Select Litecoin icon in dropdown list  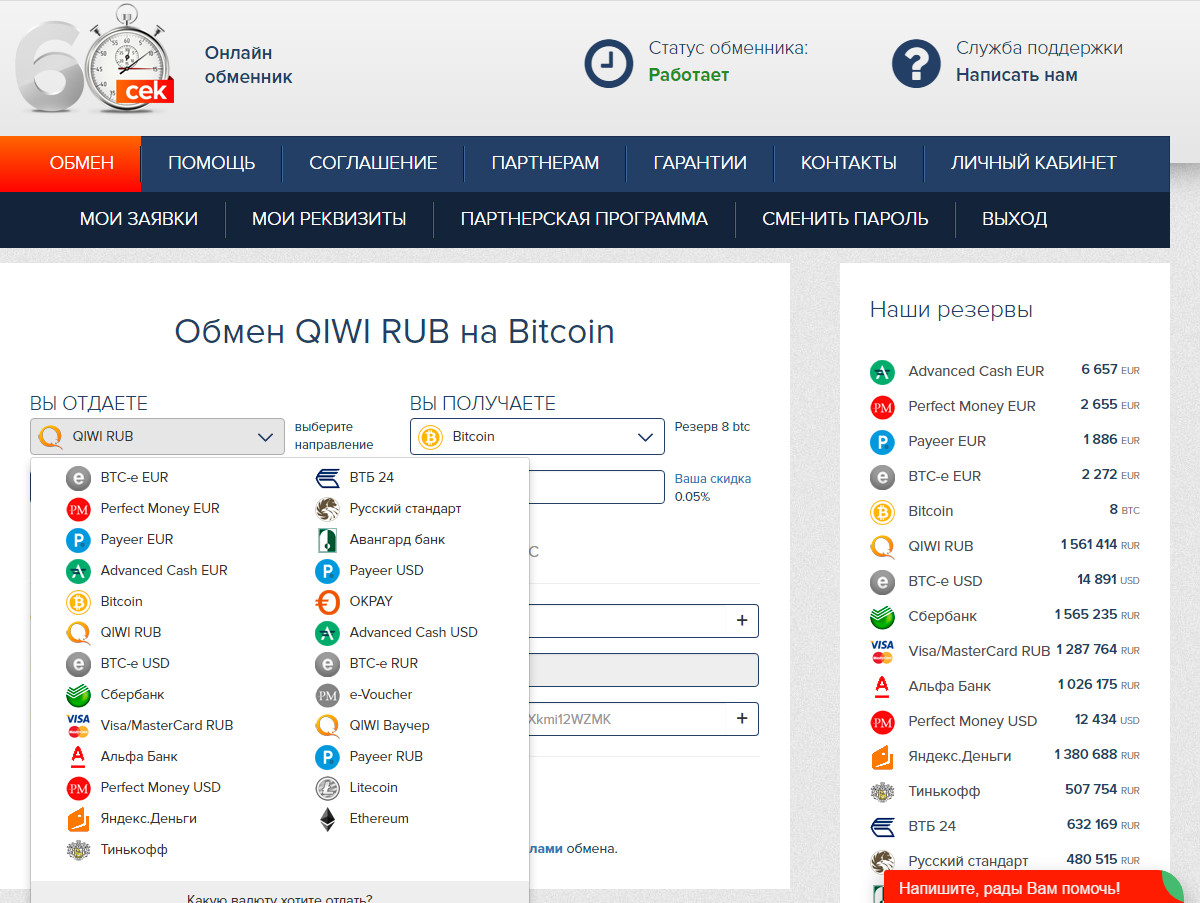click(x=328, y=788)
